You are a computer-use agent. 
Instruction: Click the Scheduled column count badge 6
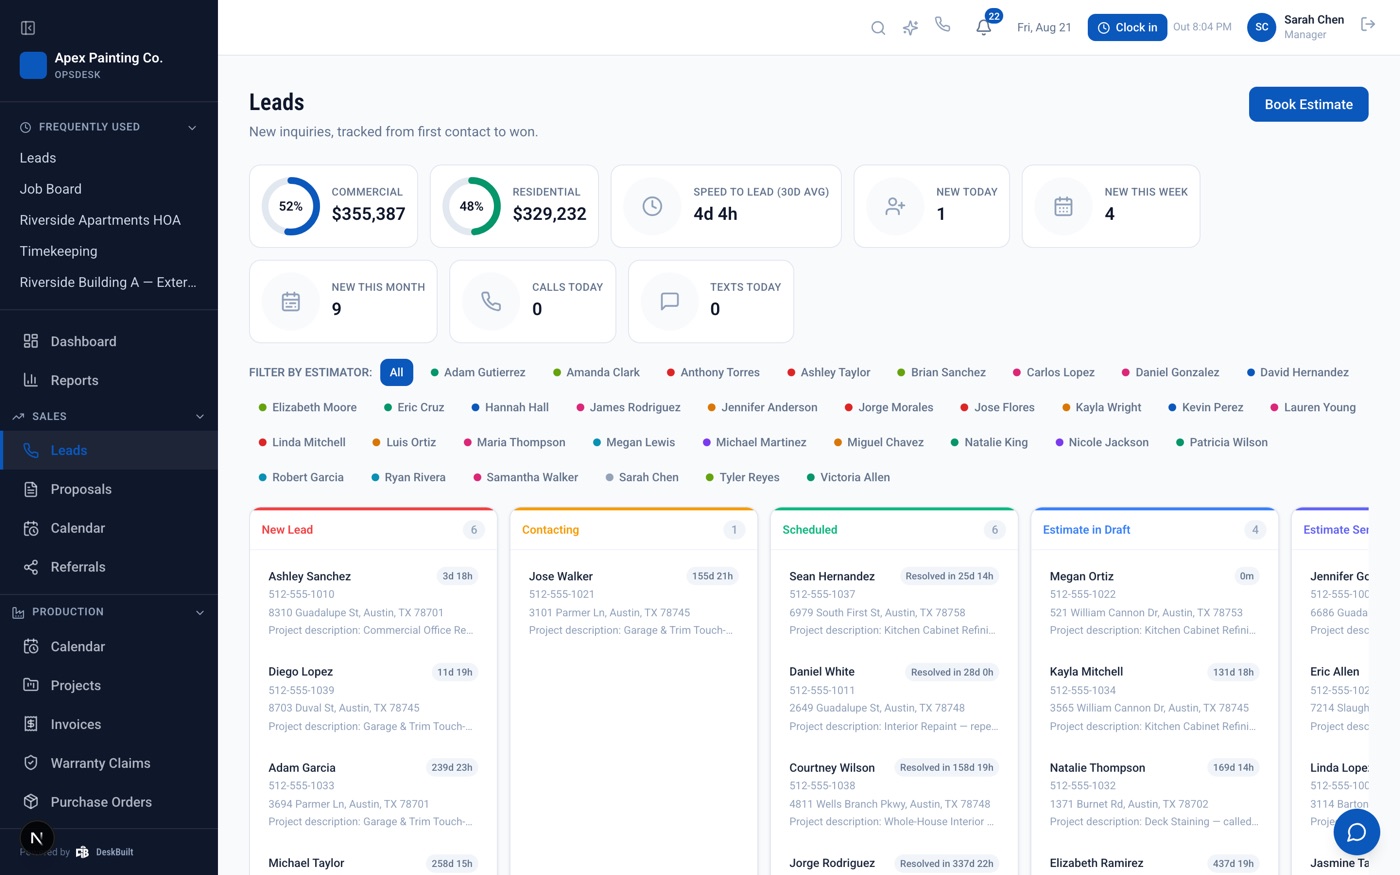pyautogui.click(x=994, y=530)
